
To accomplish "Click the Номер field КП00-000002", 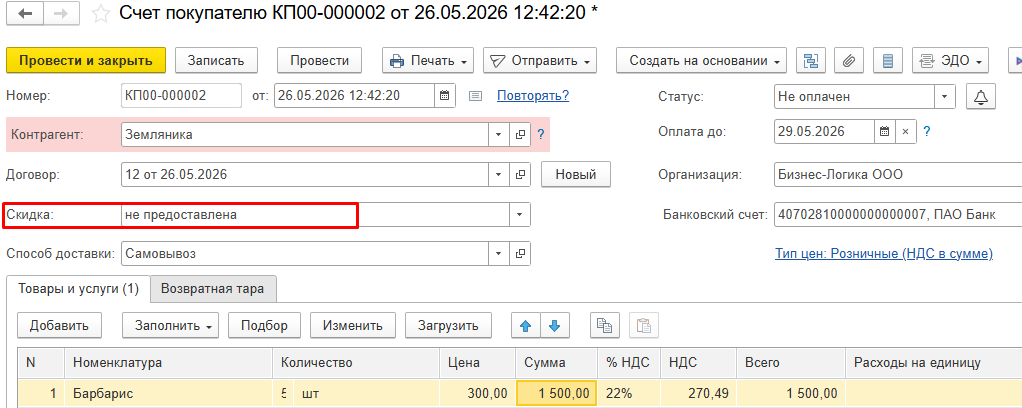I will coord(181,96).
